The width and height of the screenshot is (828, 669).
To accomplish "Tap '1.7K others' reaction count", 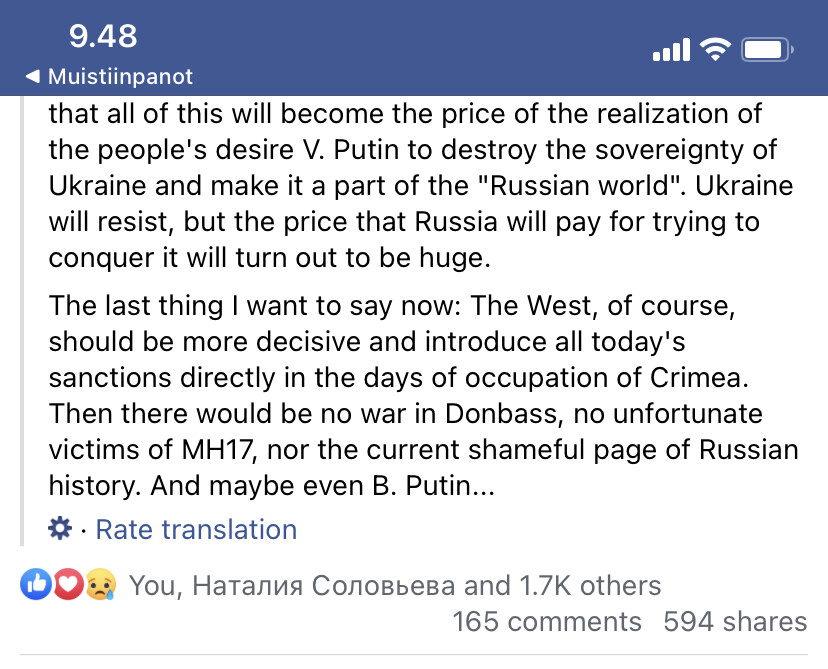I will [x=590, y=585].
